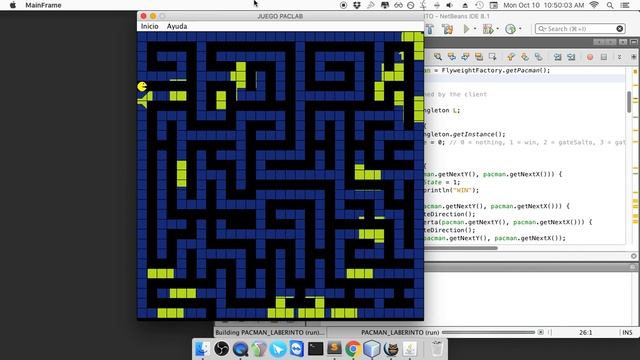Click Clean and Build icon in NetBeans

447,29
